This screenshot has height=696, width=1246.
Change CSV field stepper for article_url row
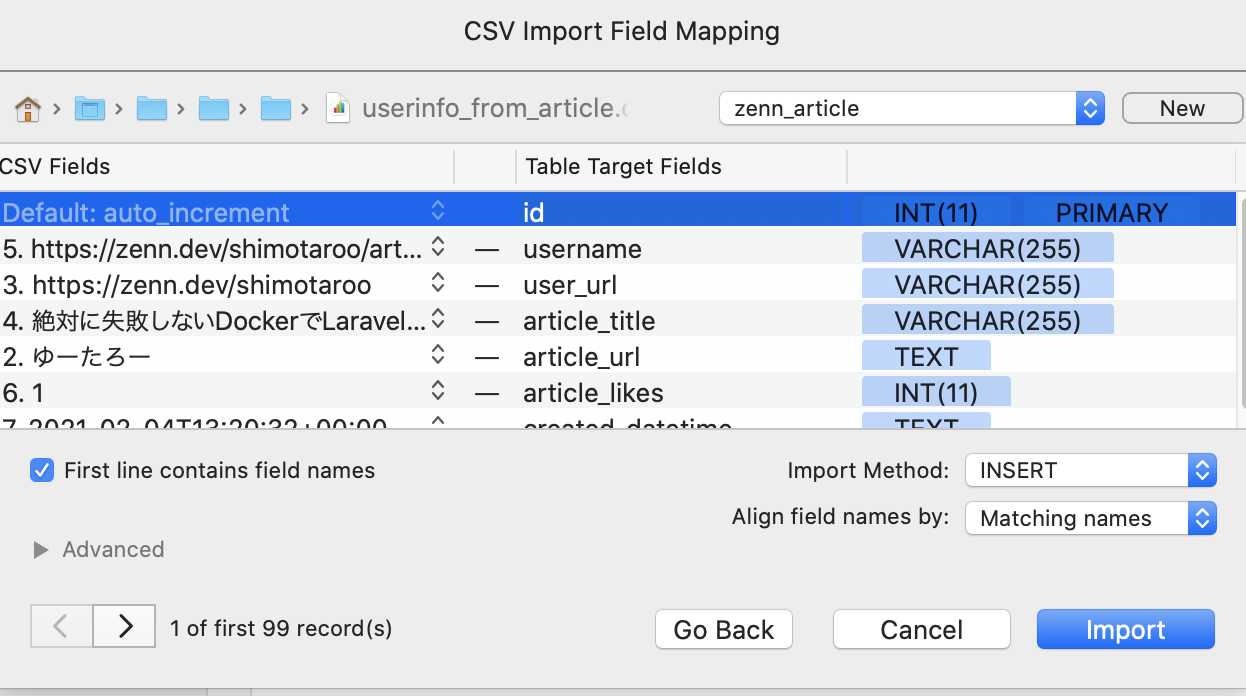[x=438, y=357]
